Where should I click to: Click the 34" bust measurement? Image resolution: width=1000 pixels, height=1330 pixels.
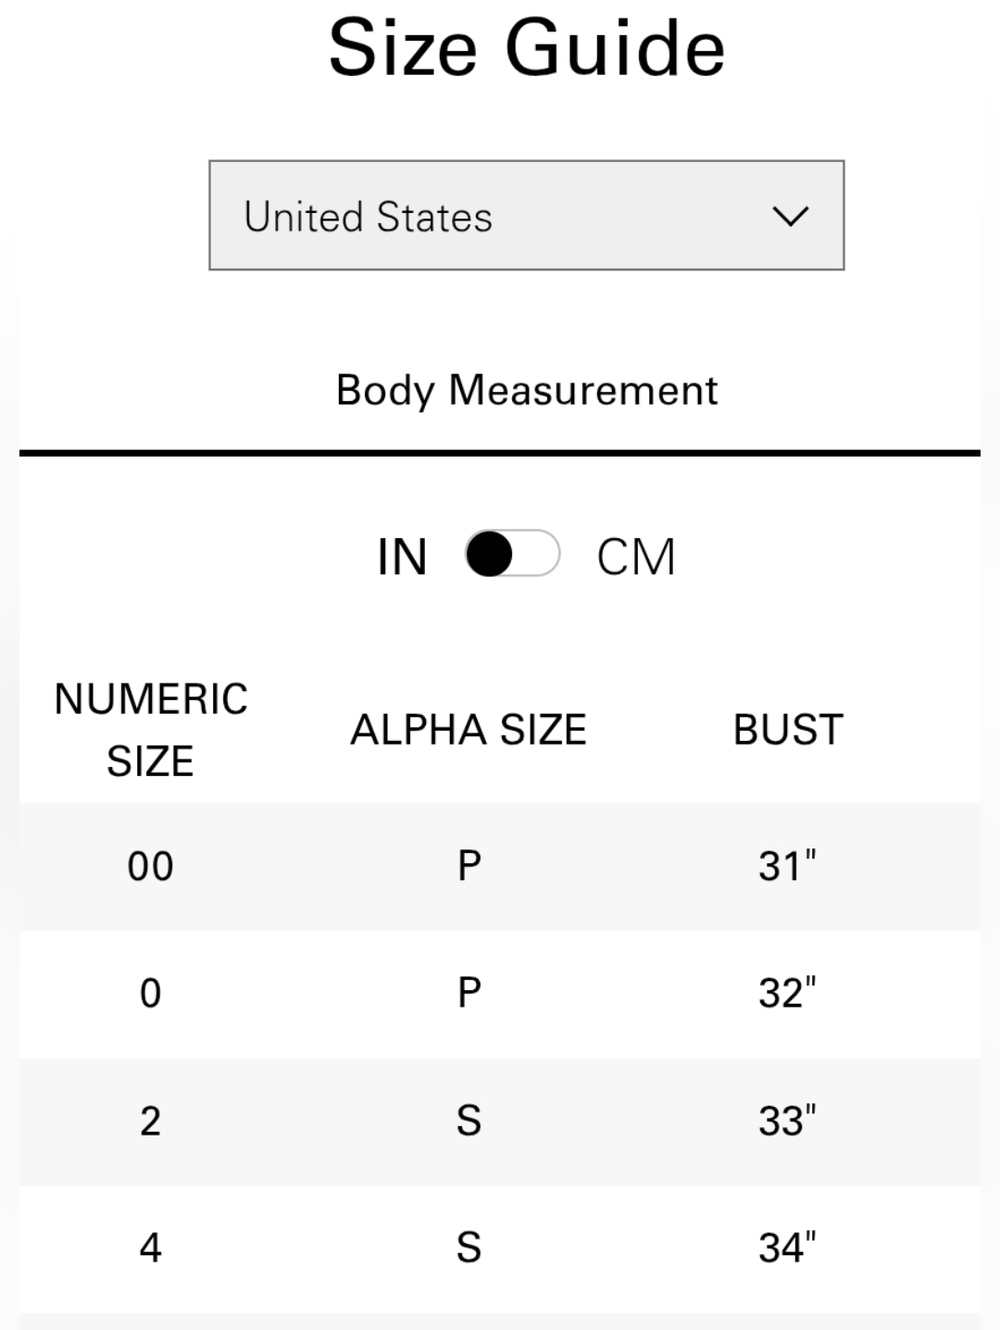pos(787,1247)
